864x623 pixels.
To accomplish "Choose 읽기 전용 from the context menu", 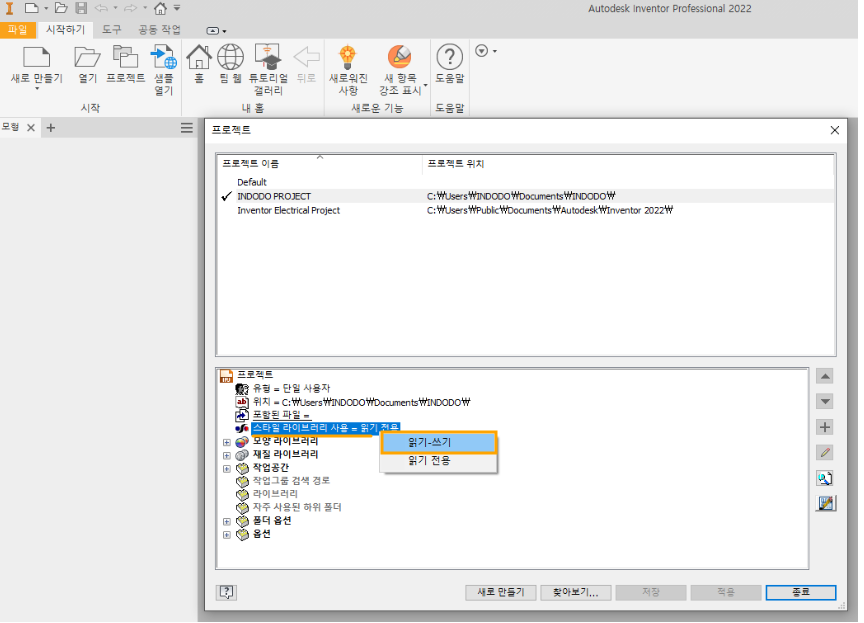I will [439, 461].
